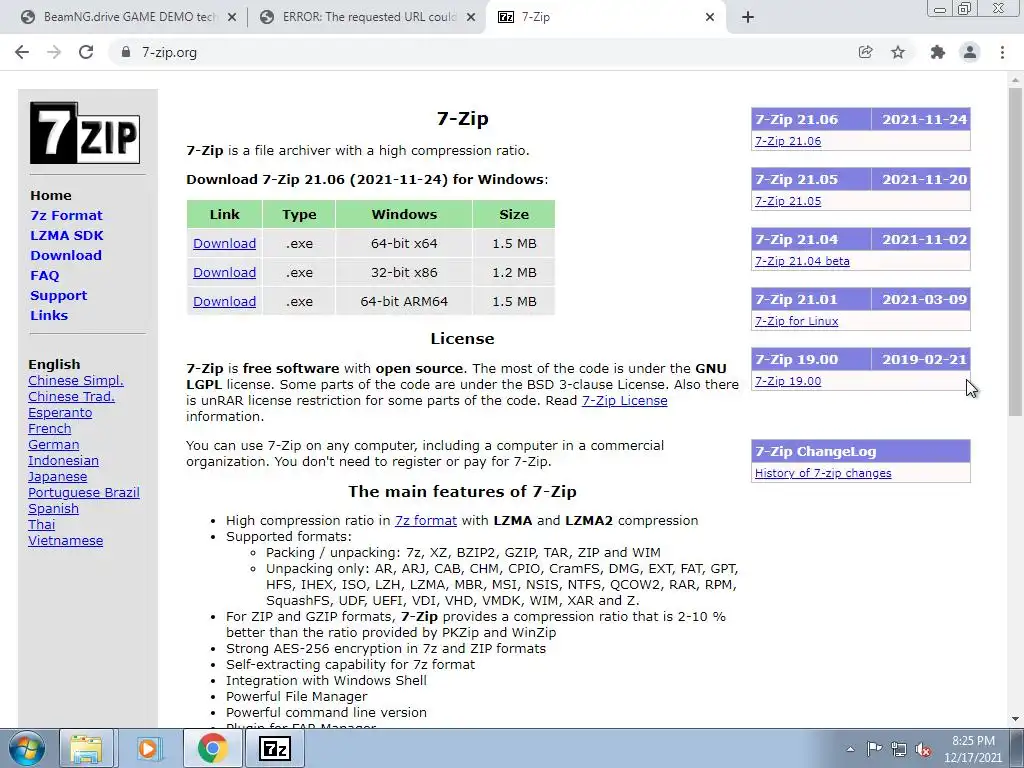Switch language to German
This screenshot has height=768, width=1024.
(54, 445)
